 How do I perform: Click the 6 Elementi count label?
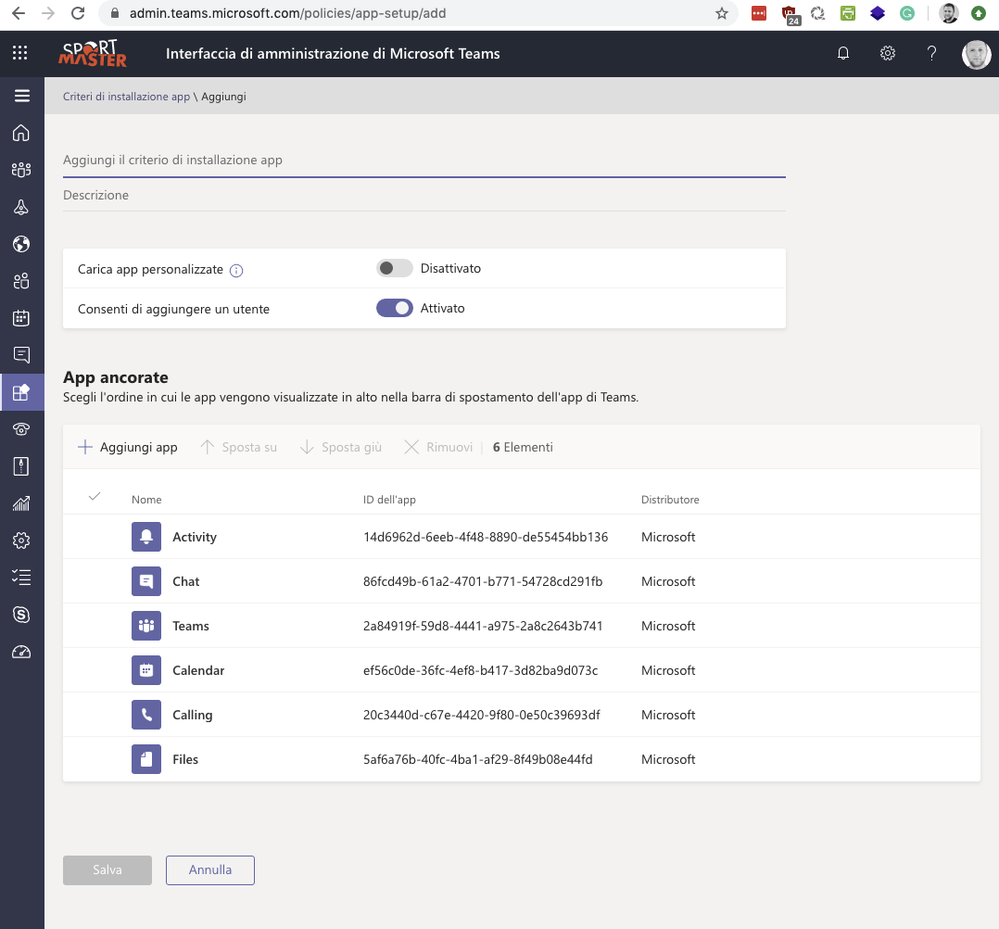(x=522, y=447)
